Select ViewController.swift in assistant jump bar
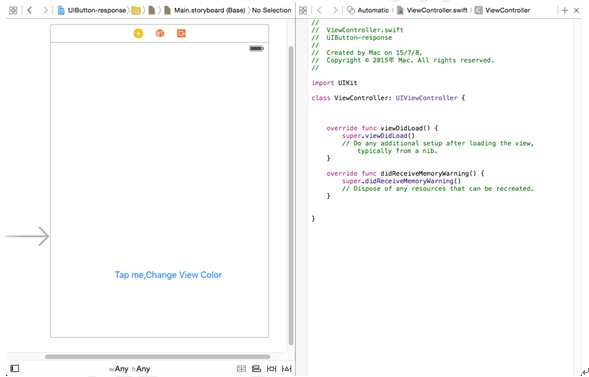Image resolution: width=589 pixels, height=377 pixels. point(432,11)
